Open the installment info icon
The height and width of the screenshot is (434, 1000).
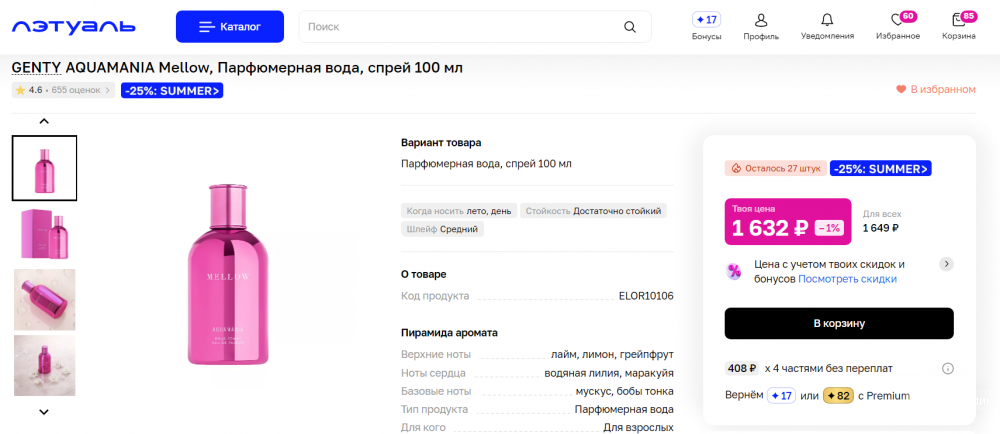click(948, 368)
